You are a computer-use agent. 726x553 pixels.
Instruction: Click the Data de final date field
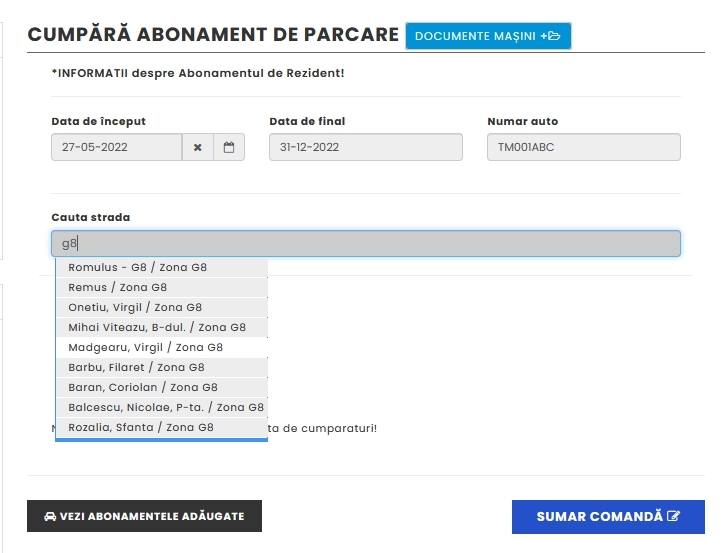[366, 147]
